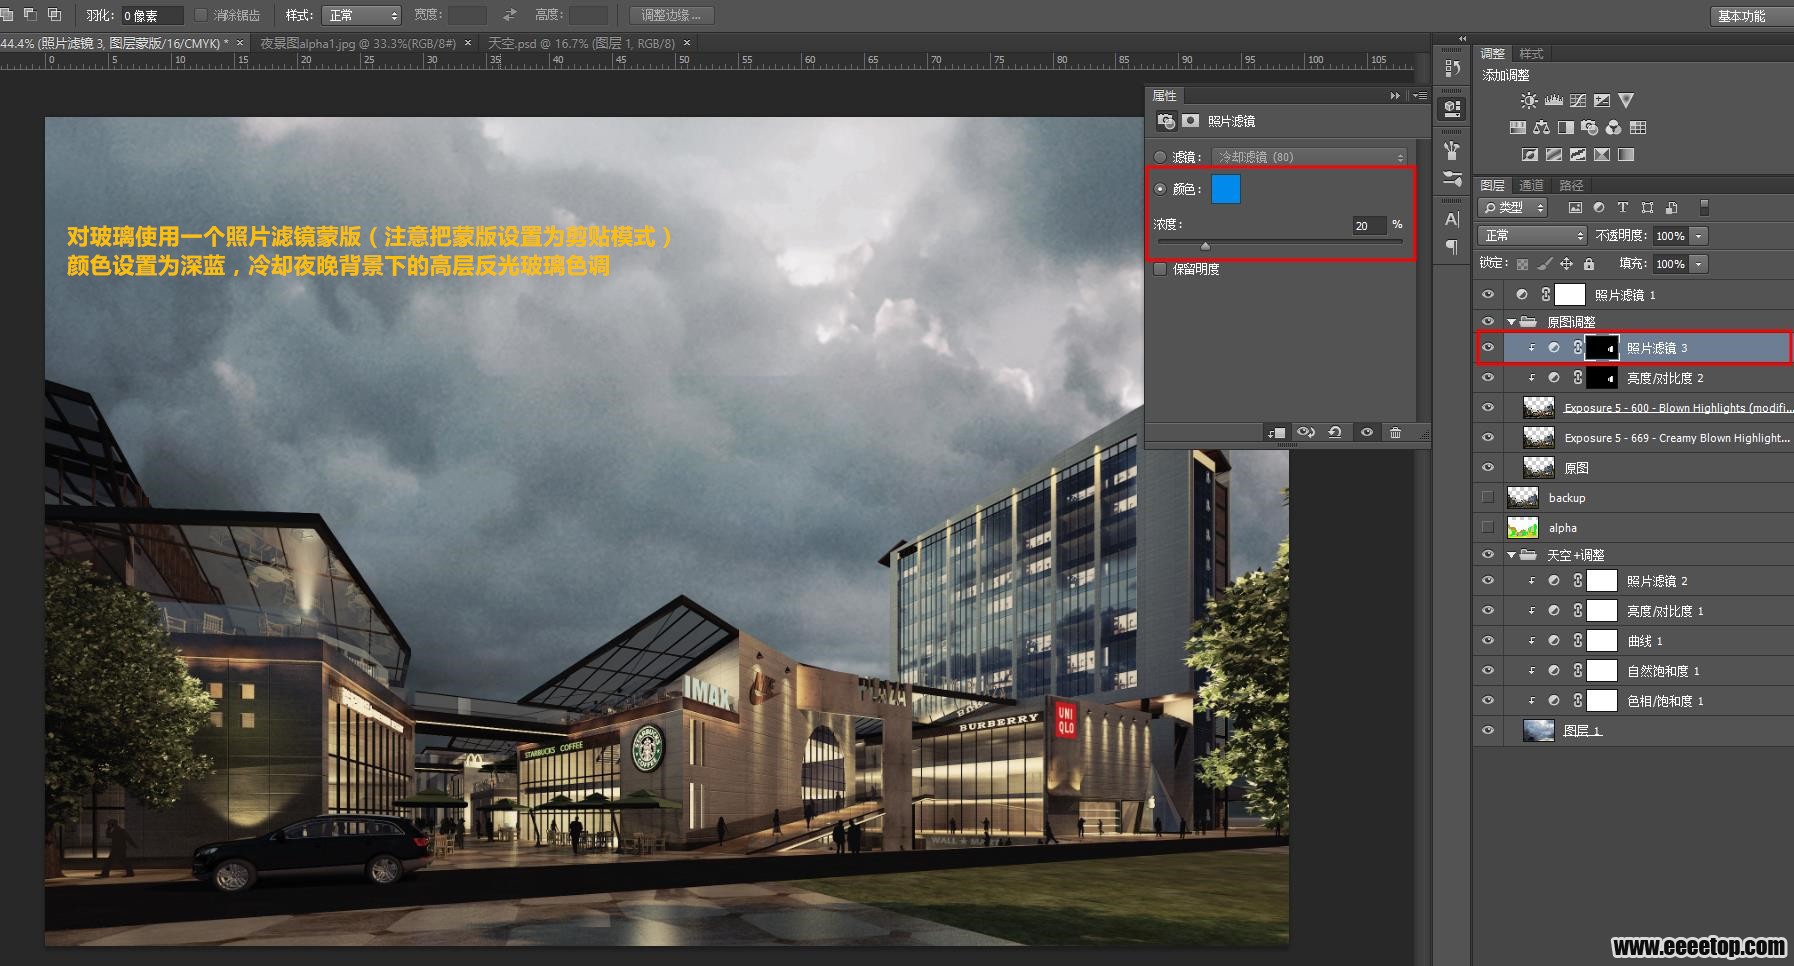Clip adjustment to layer in Properties panel

[1276, 432]
